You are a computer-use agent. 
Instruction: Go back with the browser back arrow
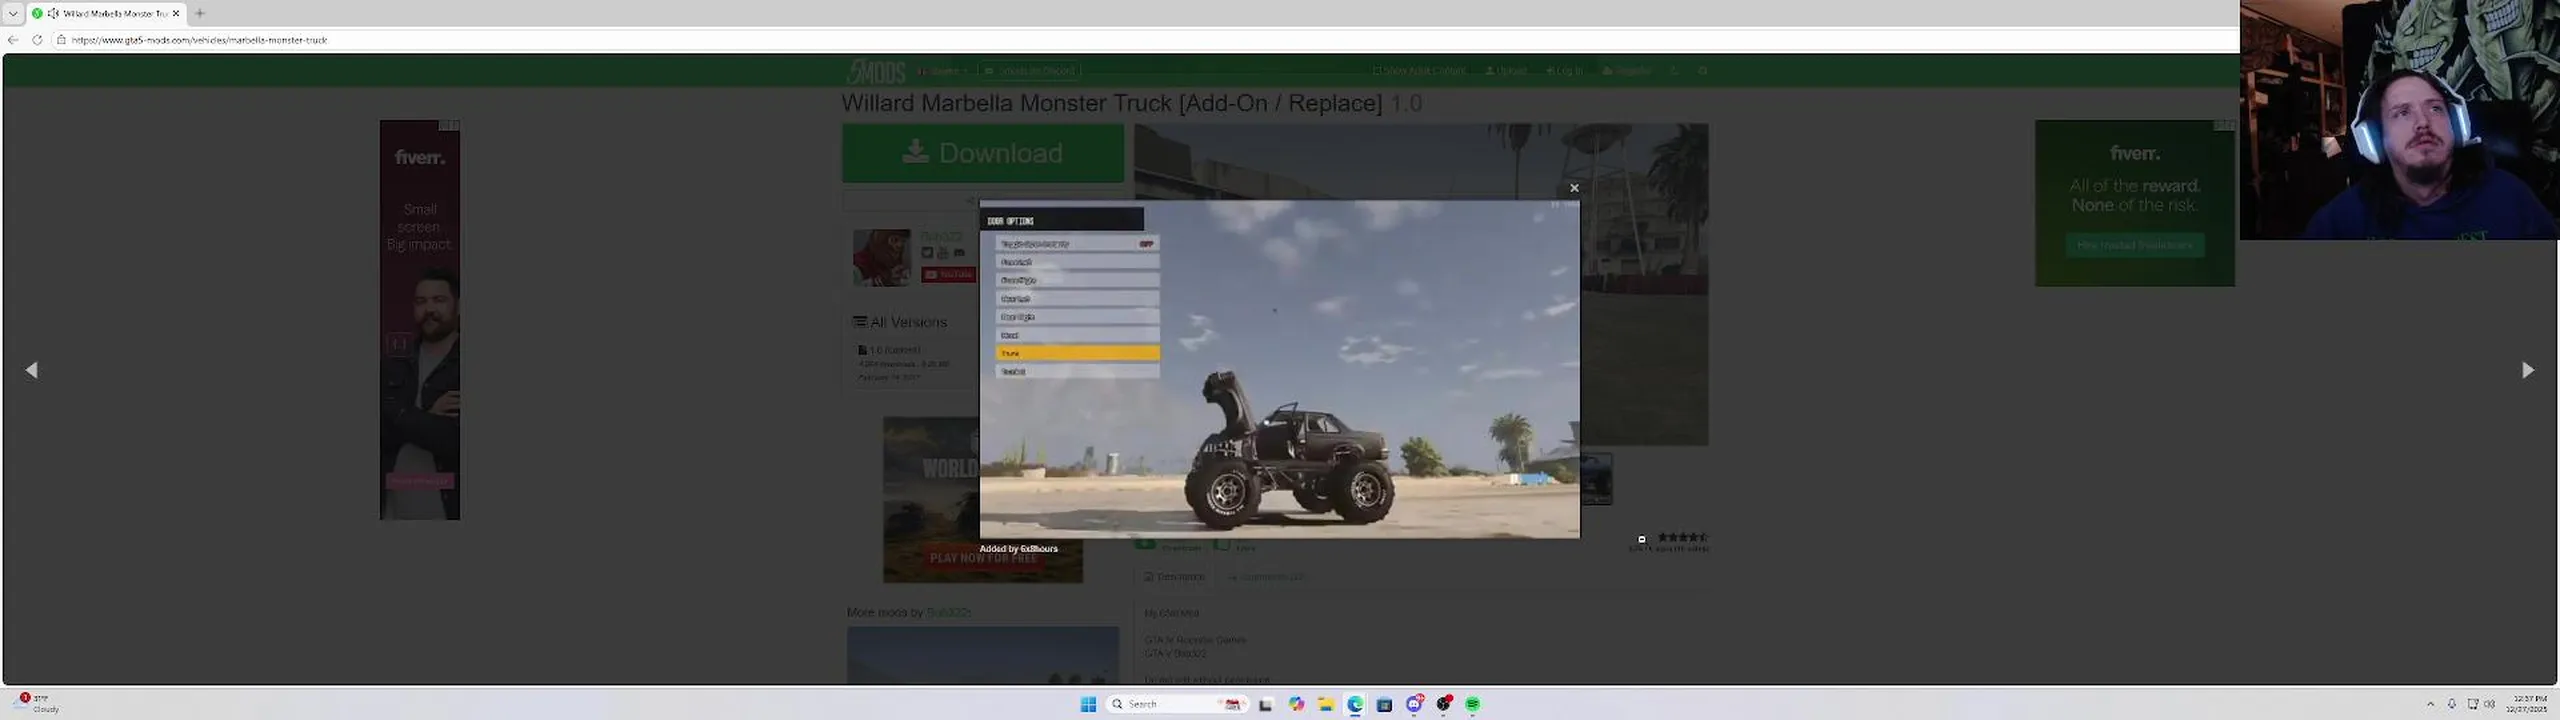point(13,40)
